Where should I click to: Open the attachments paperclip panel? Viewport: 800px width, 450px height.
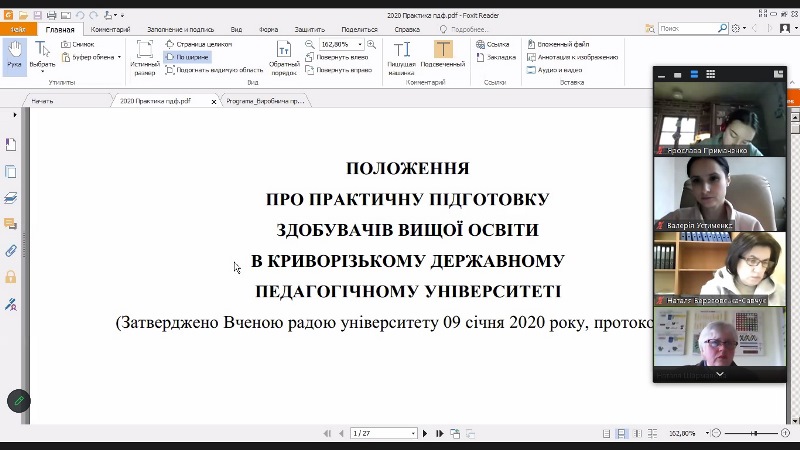coord(11,251)
